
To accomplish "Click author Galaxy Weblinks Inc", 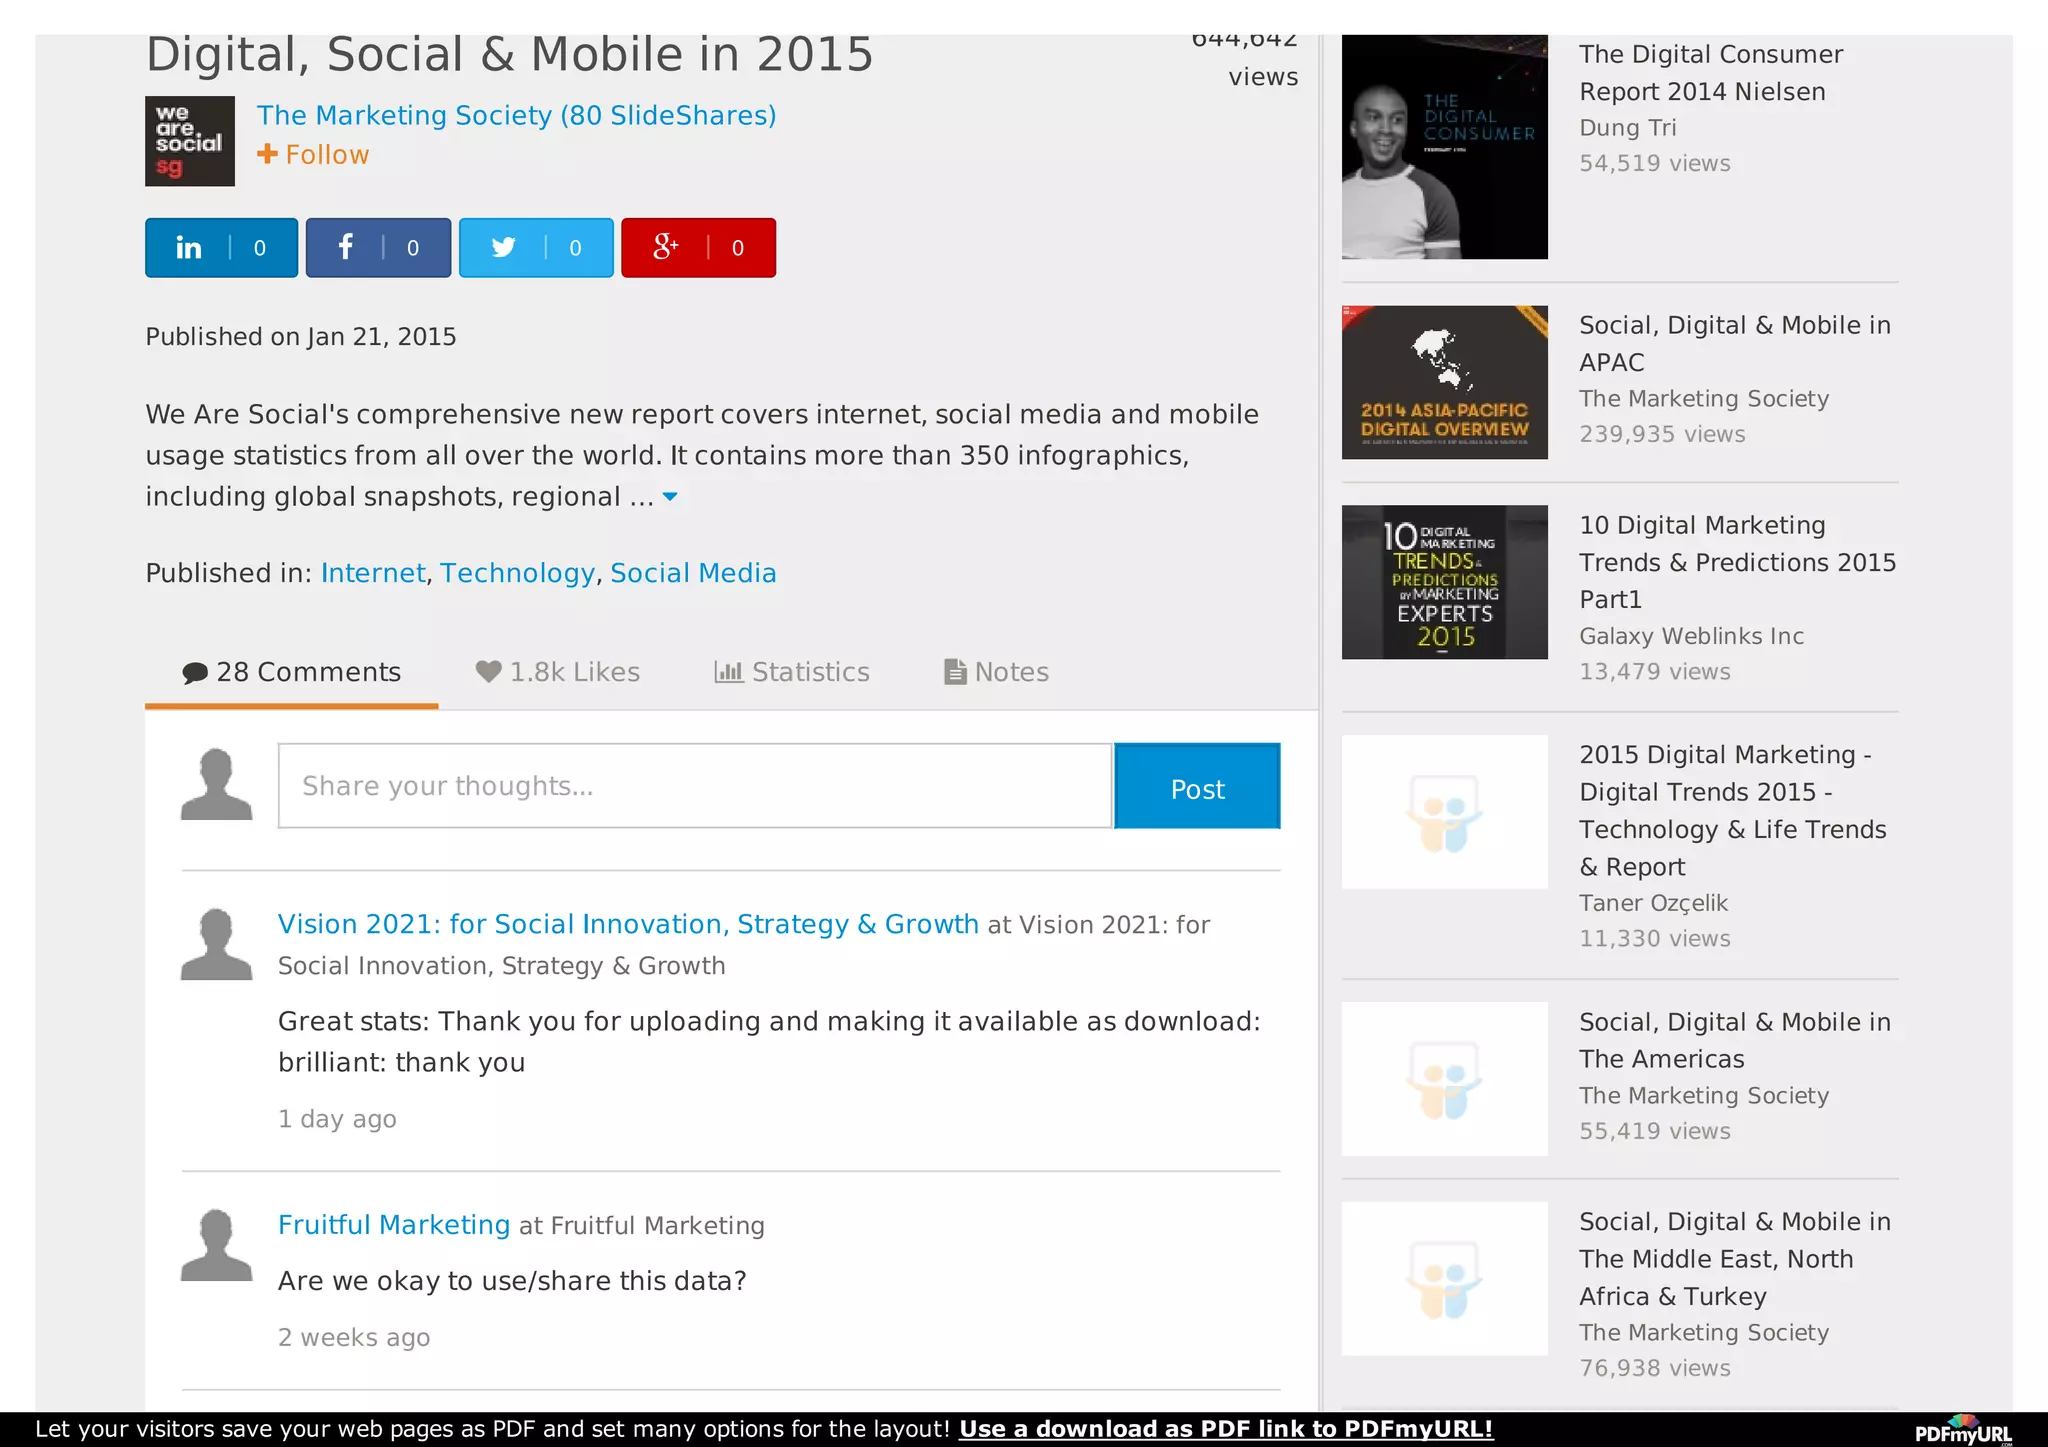I will 1692,636.
